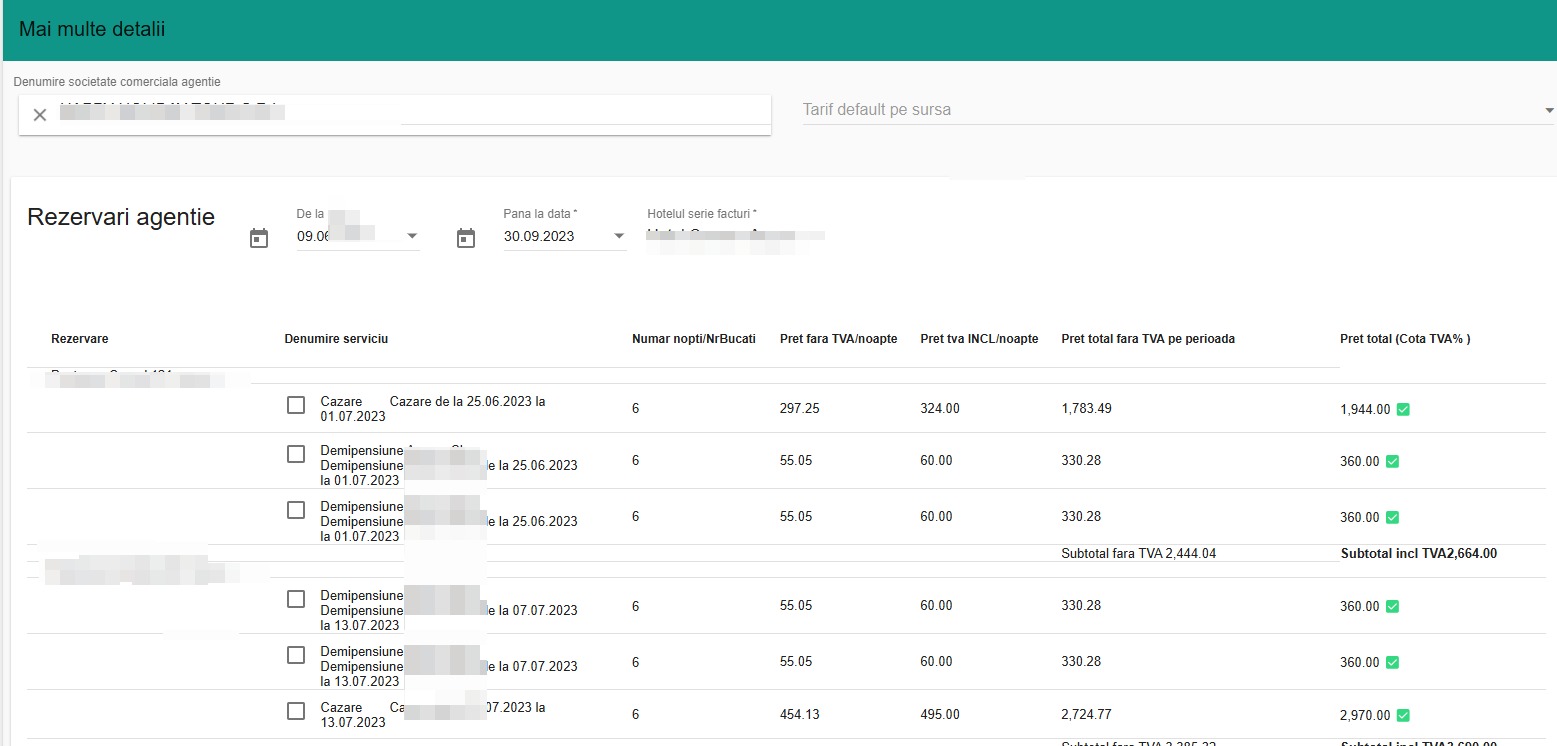1557x746 pixels.
Task: Click the Rezervari agentie heading
Action: pos(121,217)
